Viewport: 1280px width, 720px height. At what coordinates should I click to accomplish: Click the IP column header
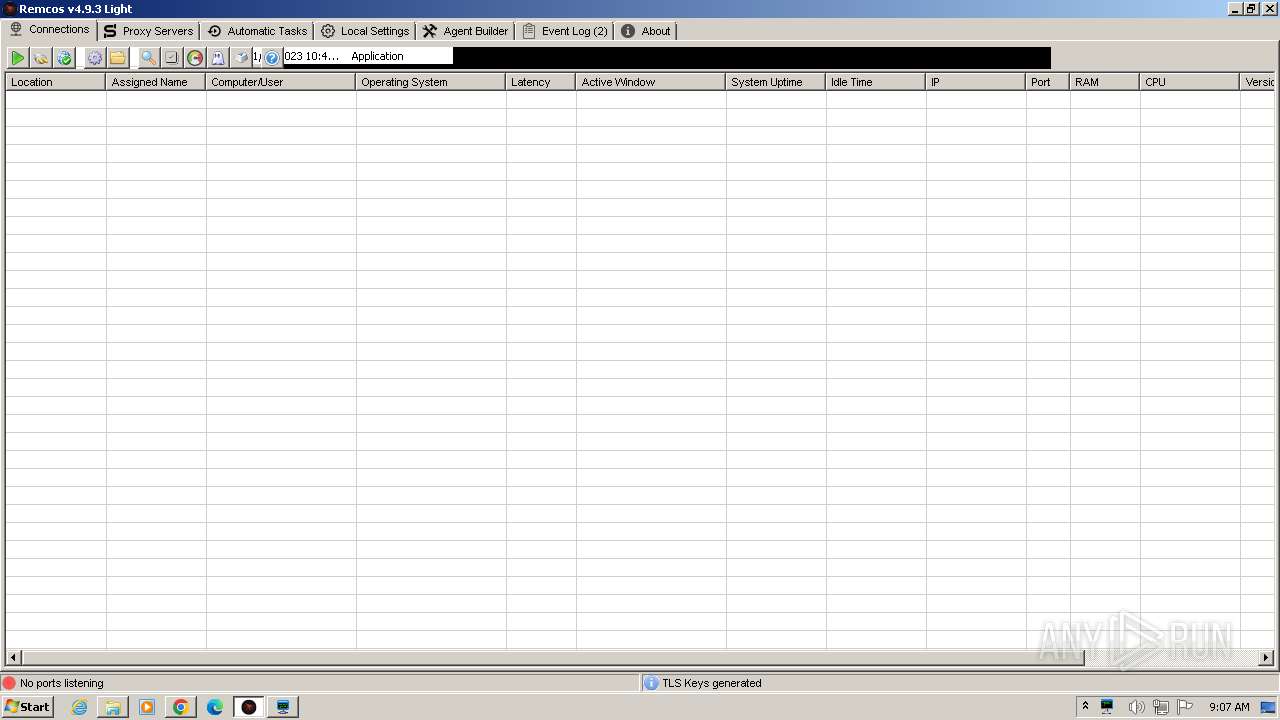coord(975,82)
